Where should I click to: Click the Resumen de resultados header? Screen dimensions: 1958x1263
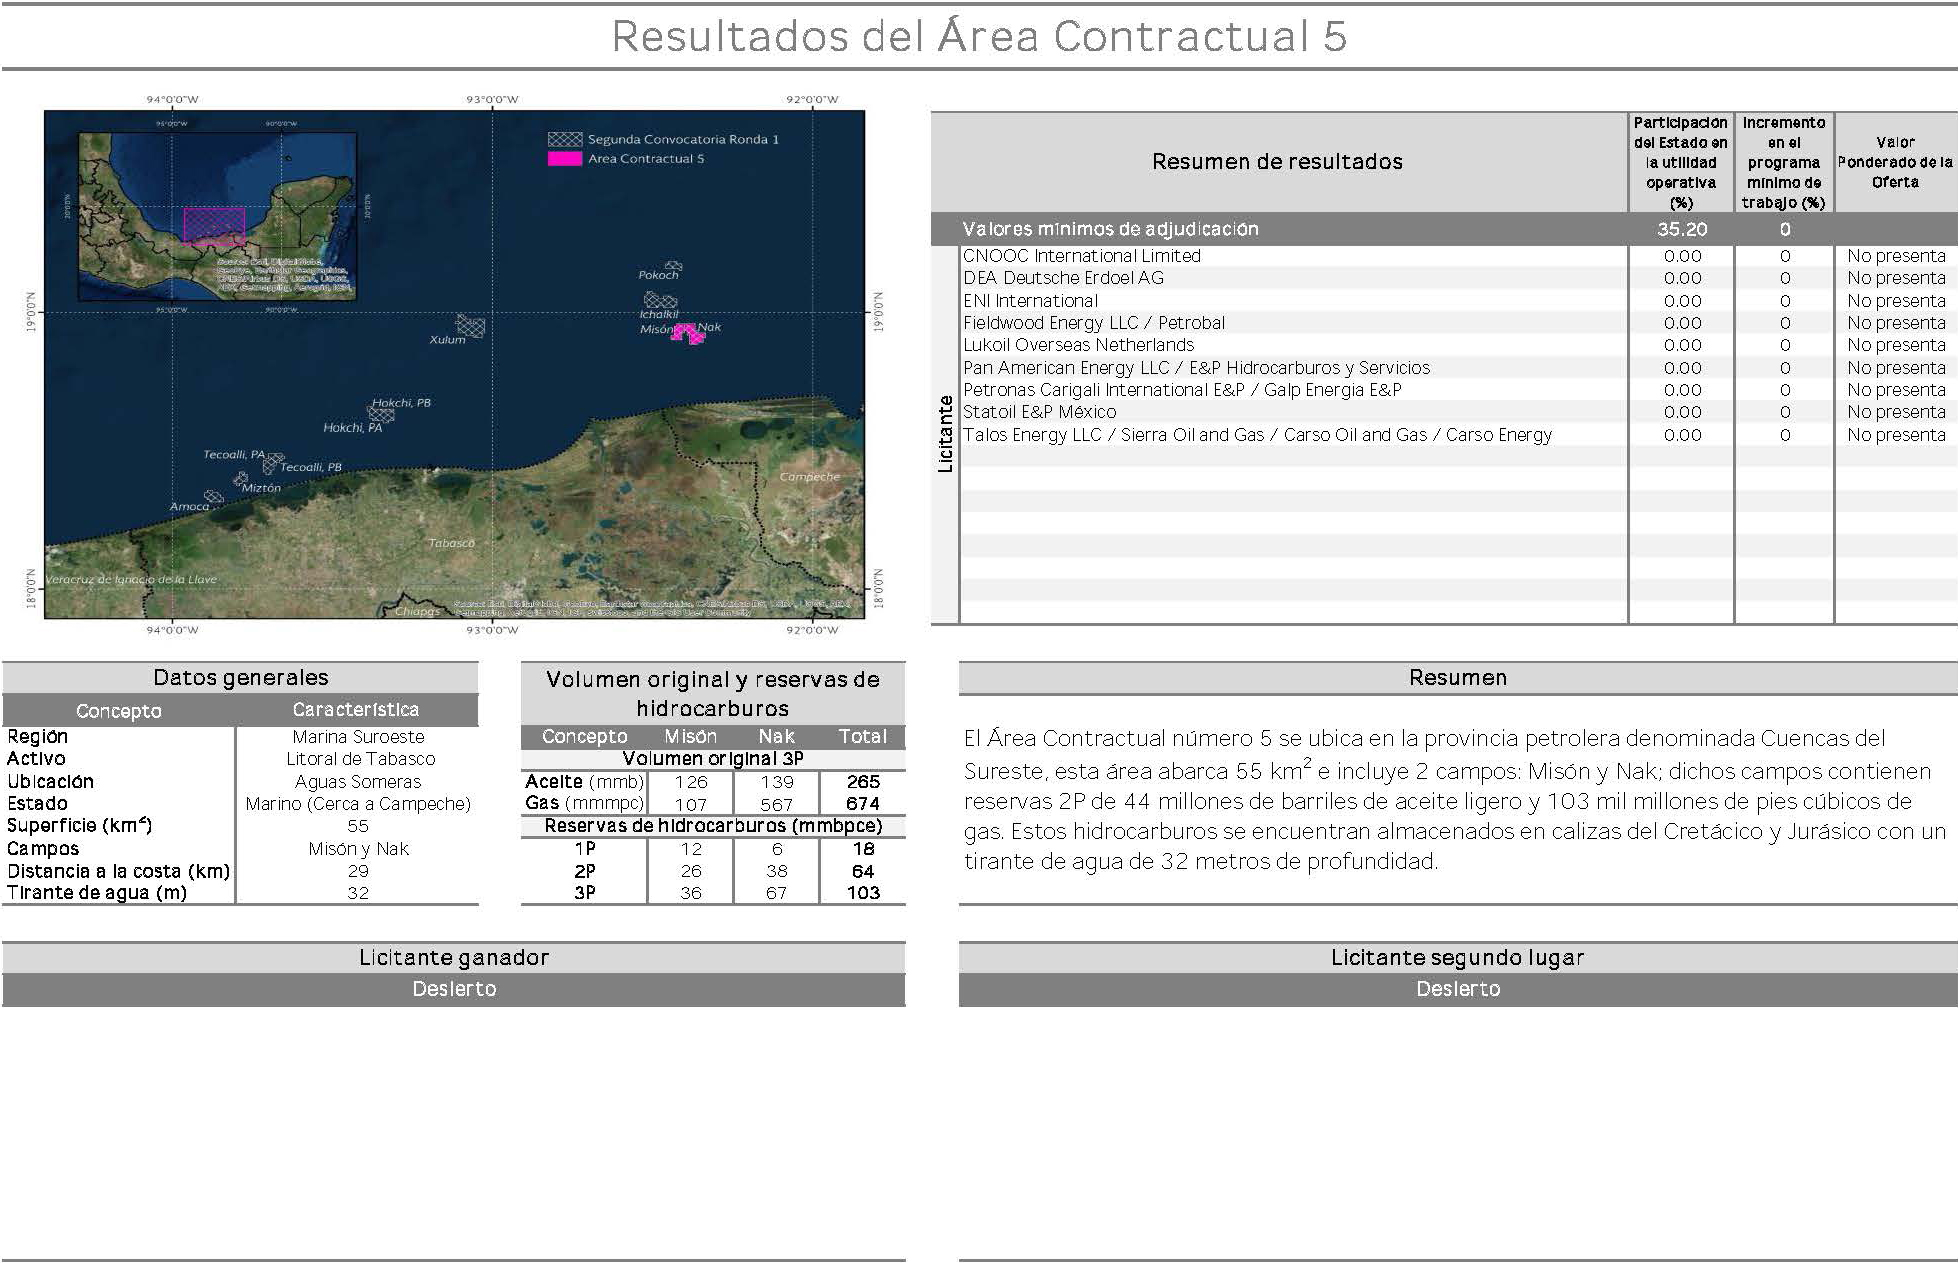pos(1277,161)
